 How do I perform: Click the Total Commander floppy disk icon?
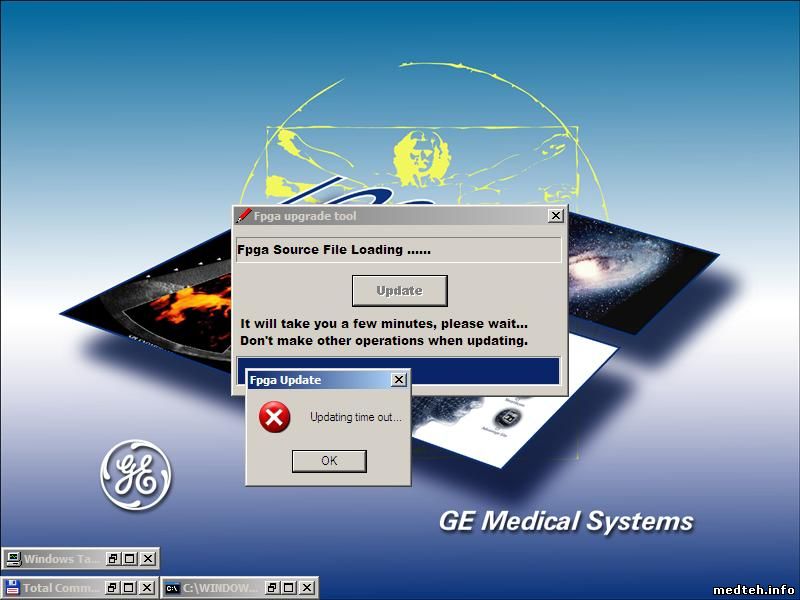[13, 588]
